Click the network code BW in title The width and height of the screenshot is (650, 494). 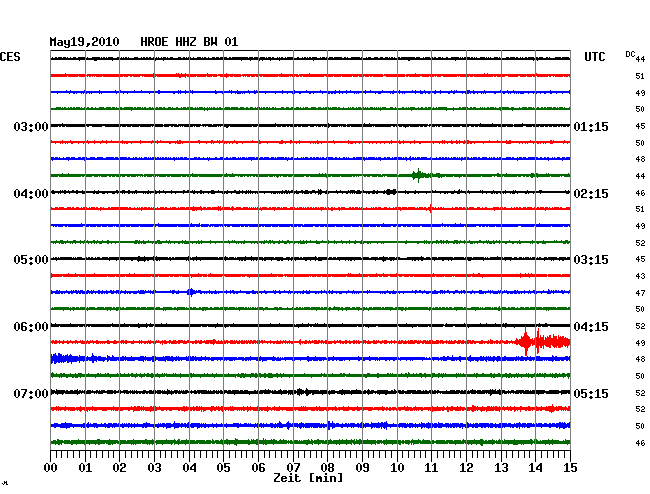[x=210, y=42]
